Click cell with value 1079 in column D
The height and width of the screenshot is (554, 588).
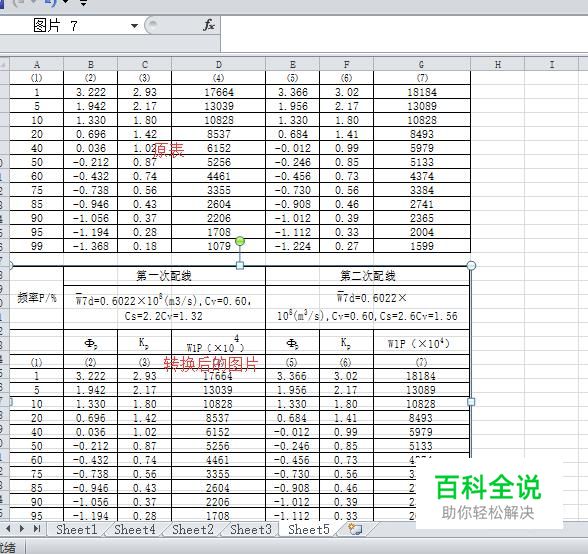(218, 246)
